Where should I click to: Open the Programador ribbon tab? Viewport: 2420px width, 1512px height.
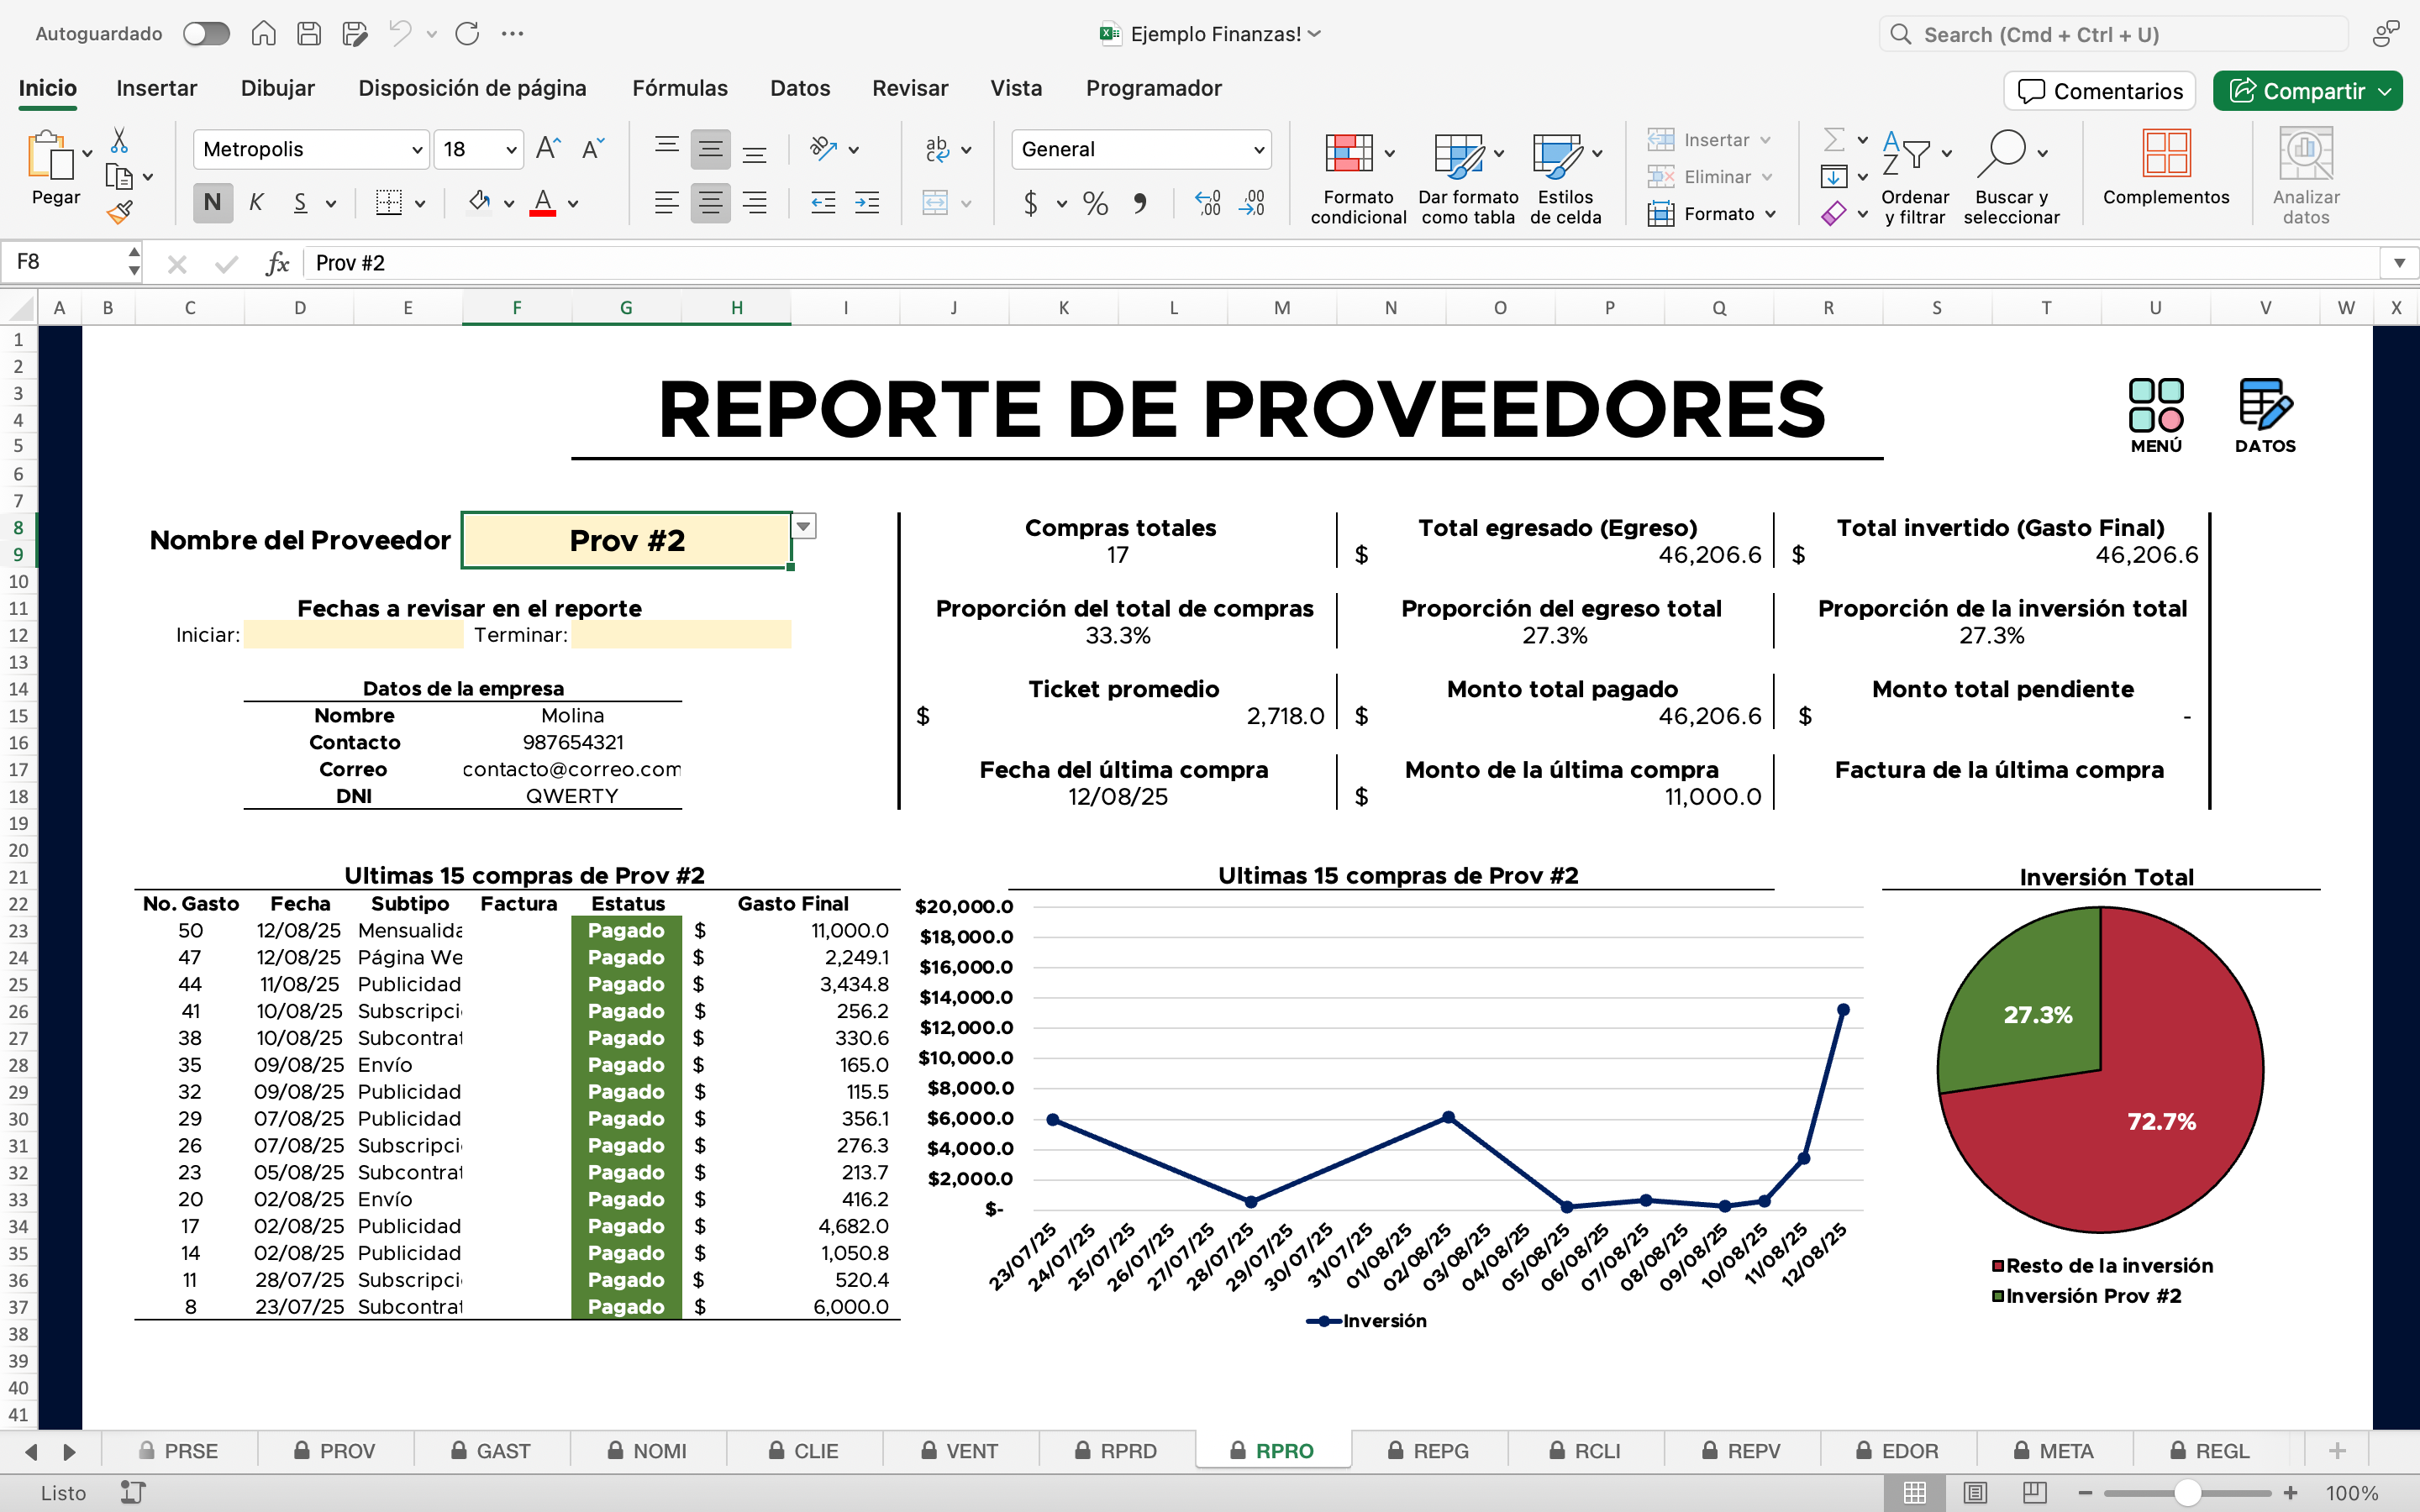(x=1154, y=88)
